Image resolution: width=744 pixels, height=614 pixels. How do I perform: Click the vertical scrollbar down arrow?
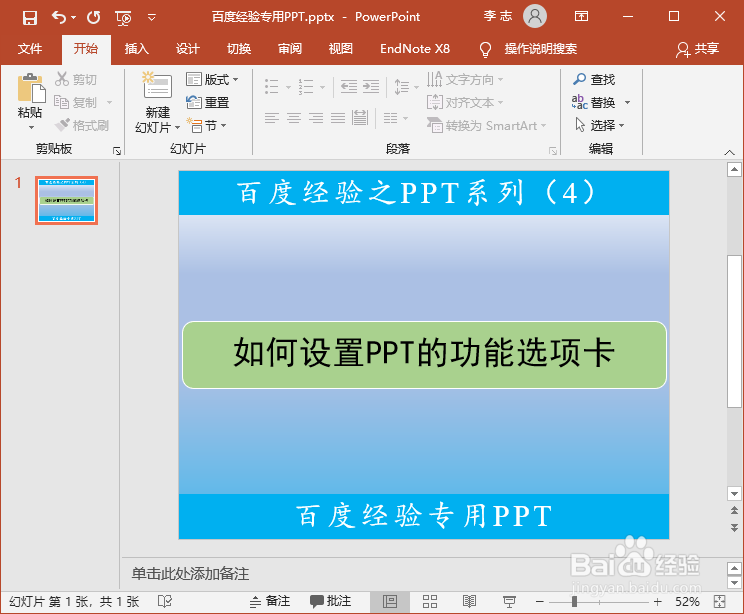pos(734,494)
